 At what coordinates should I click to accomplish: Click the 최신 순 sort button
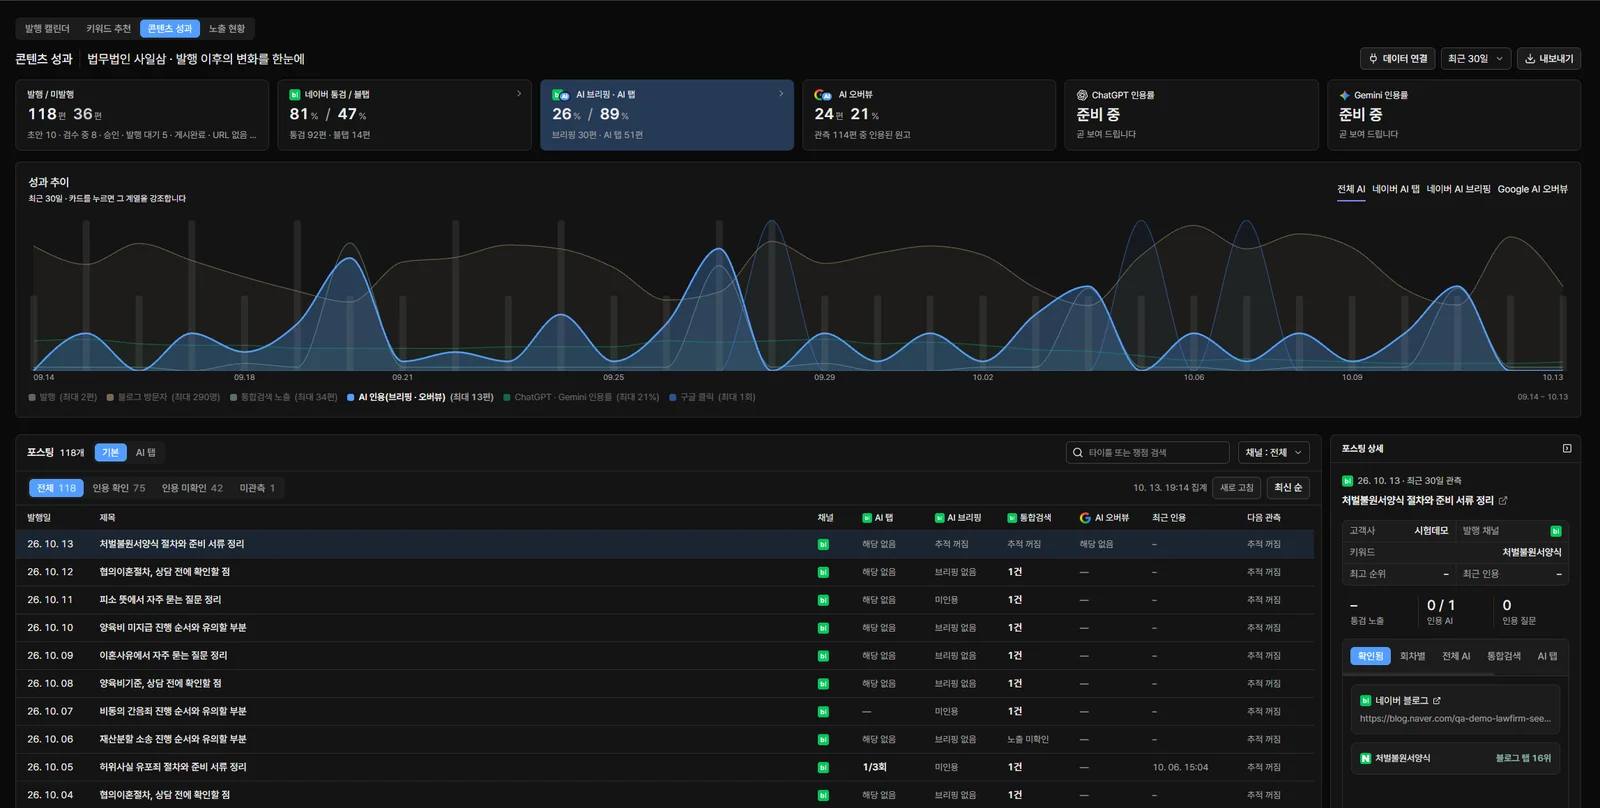coord(1288,488)
